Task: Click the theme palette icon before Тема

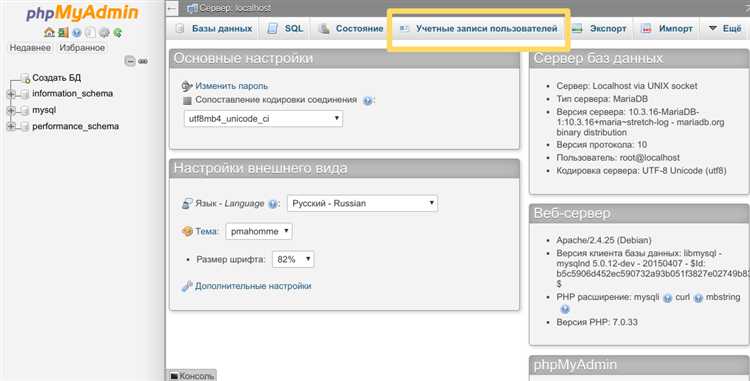Action: tap(187, 231)
